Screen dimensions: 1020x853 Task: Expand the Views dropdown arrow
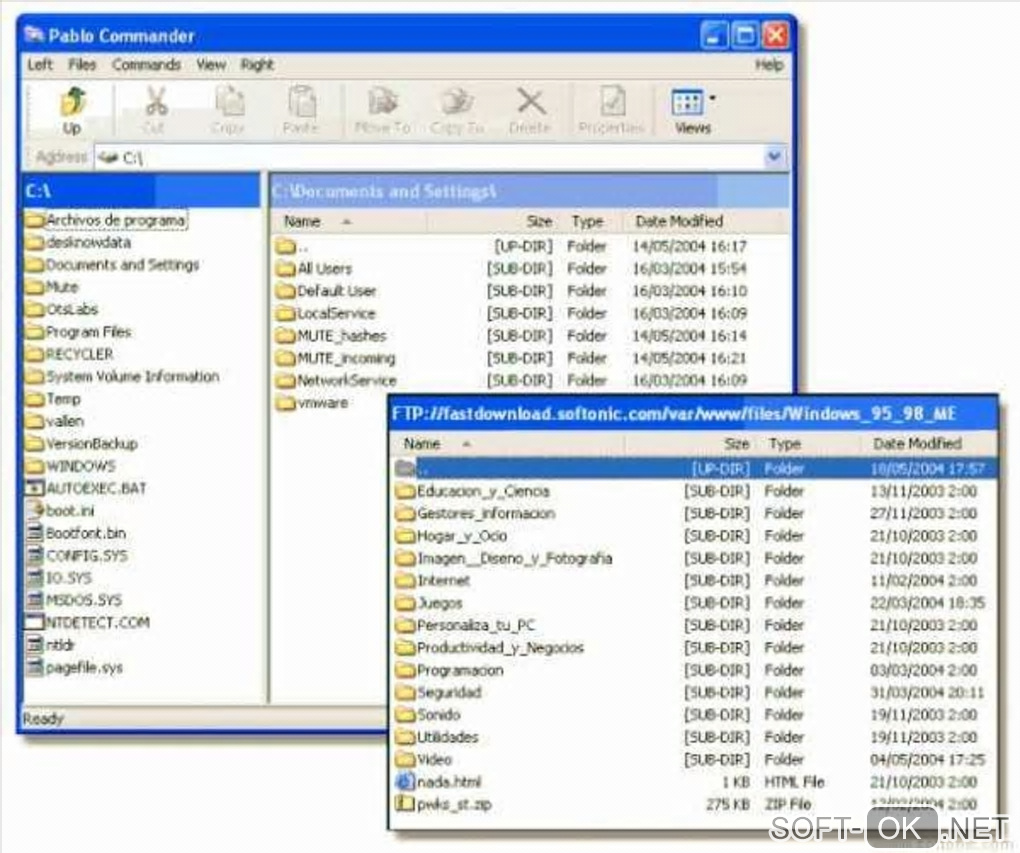pyautogui.click(x=712, y=98)
